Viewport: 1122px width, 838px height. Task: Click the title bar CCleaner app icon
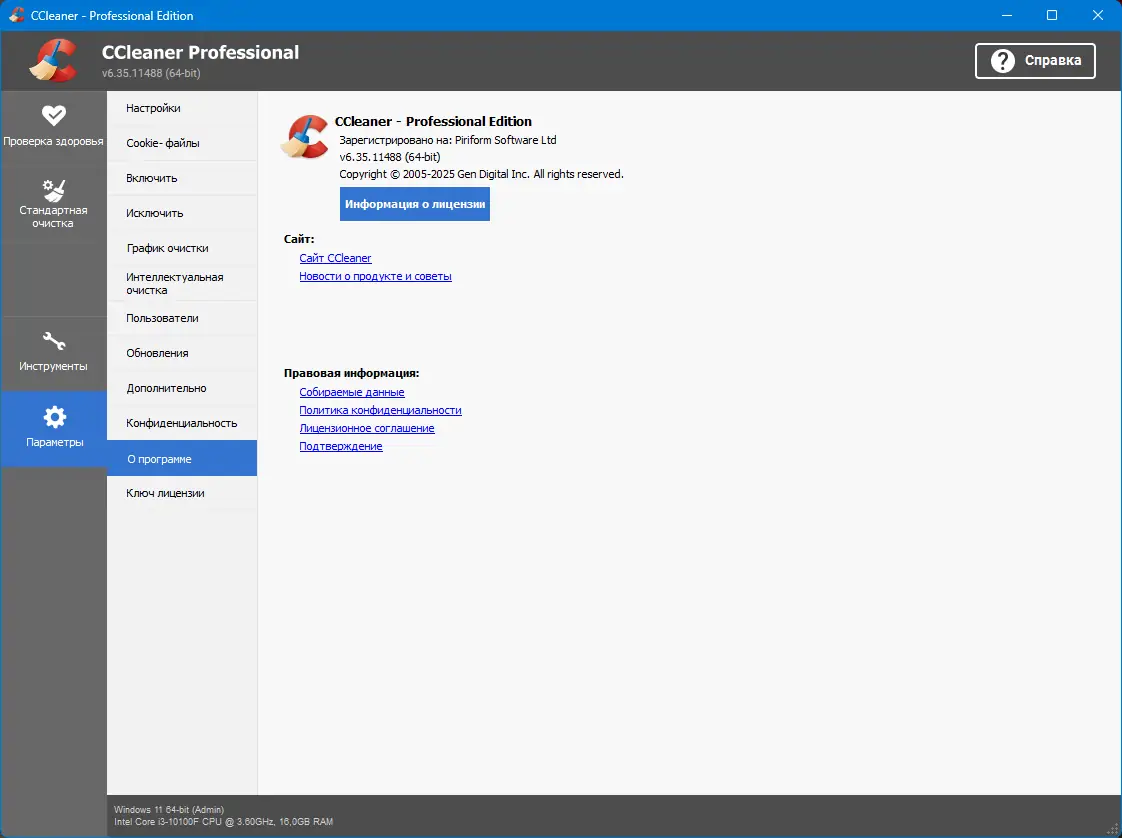pos(16,15)
